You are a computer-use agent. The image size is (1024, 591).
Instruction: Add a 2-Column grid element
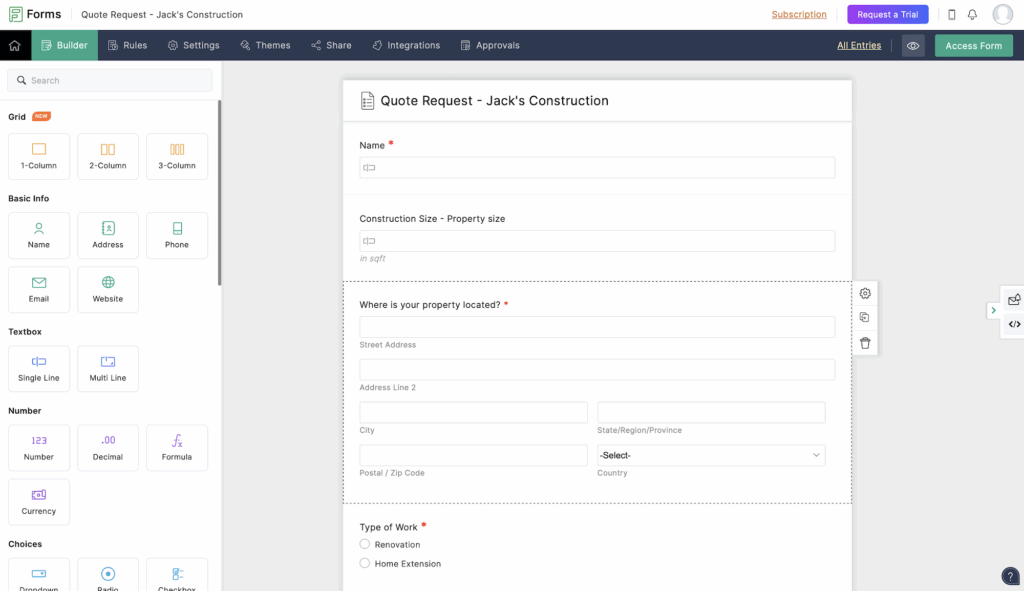(x=108, y=157)
